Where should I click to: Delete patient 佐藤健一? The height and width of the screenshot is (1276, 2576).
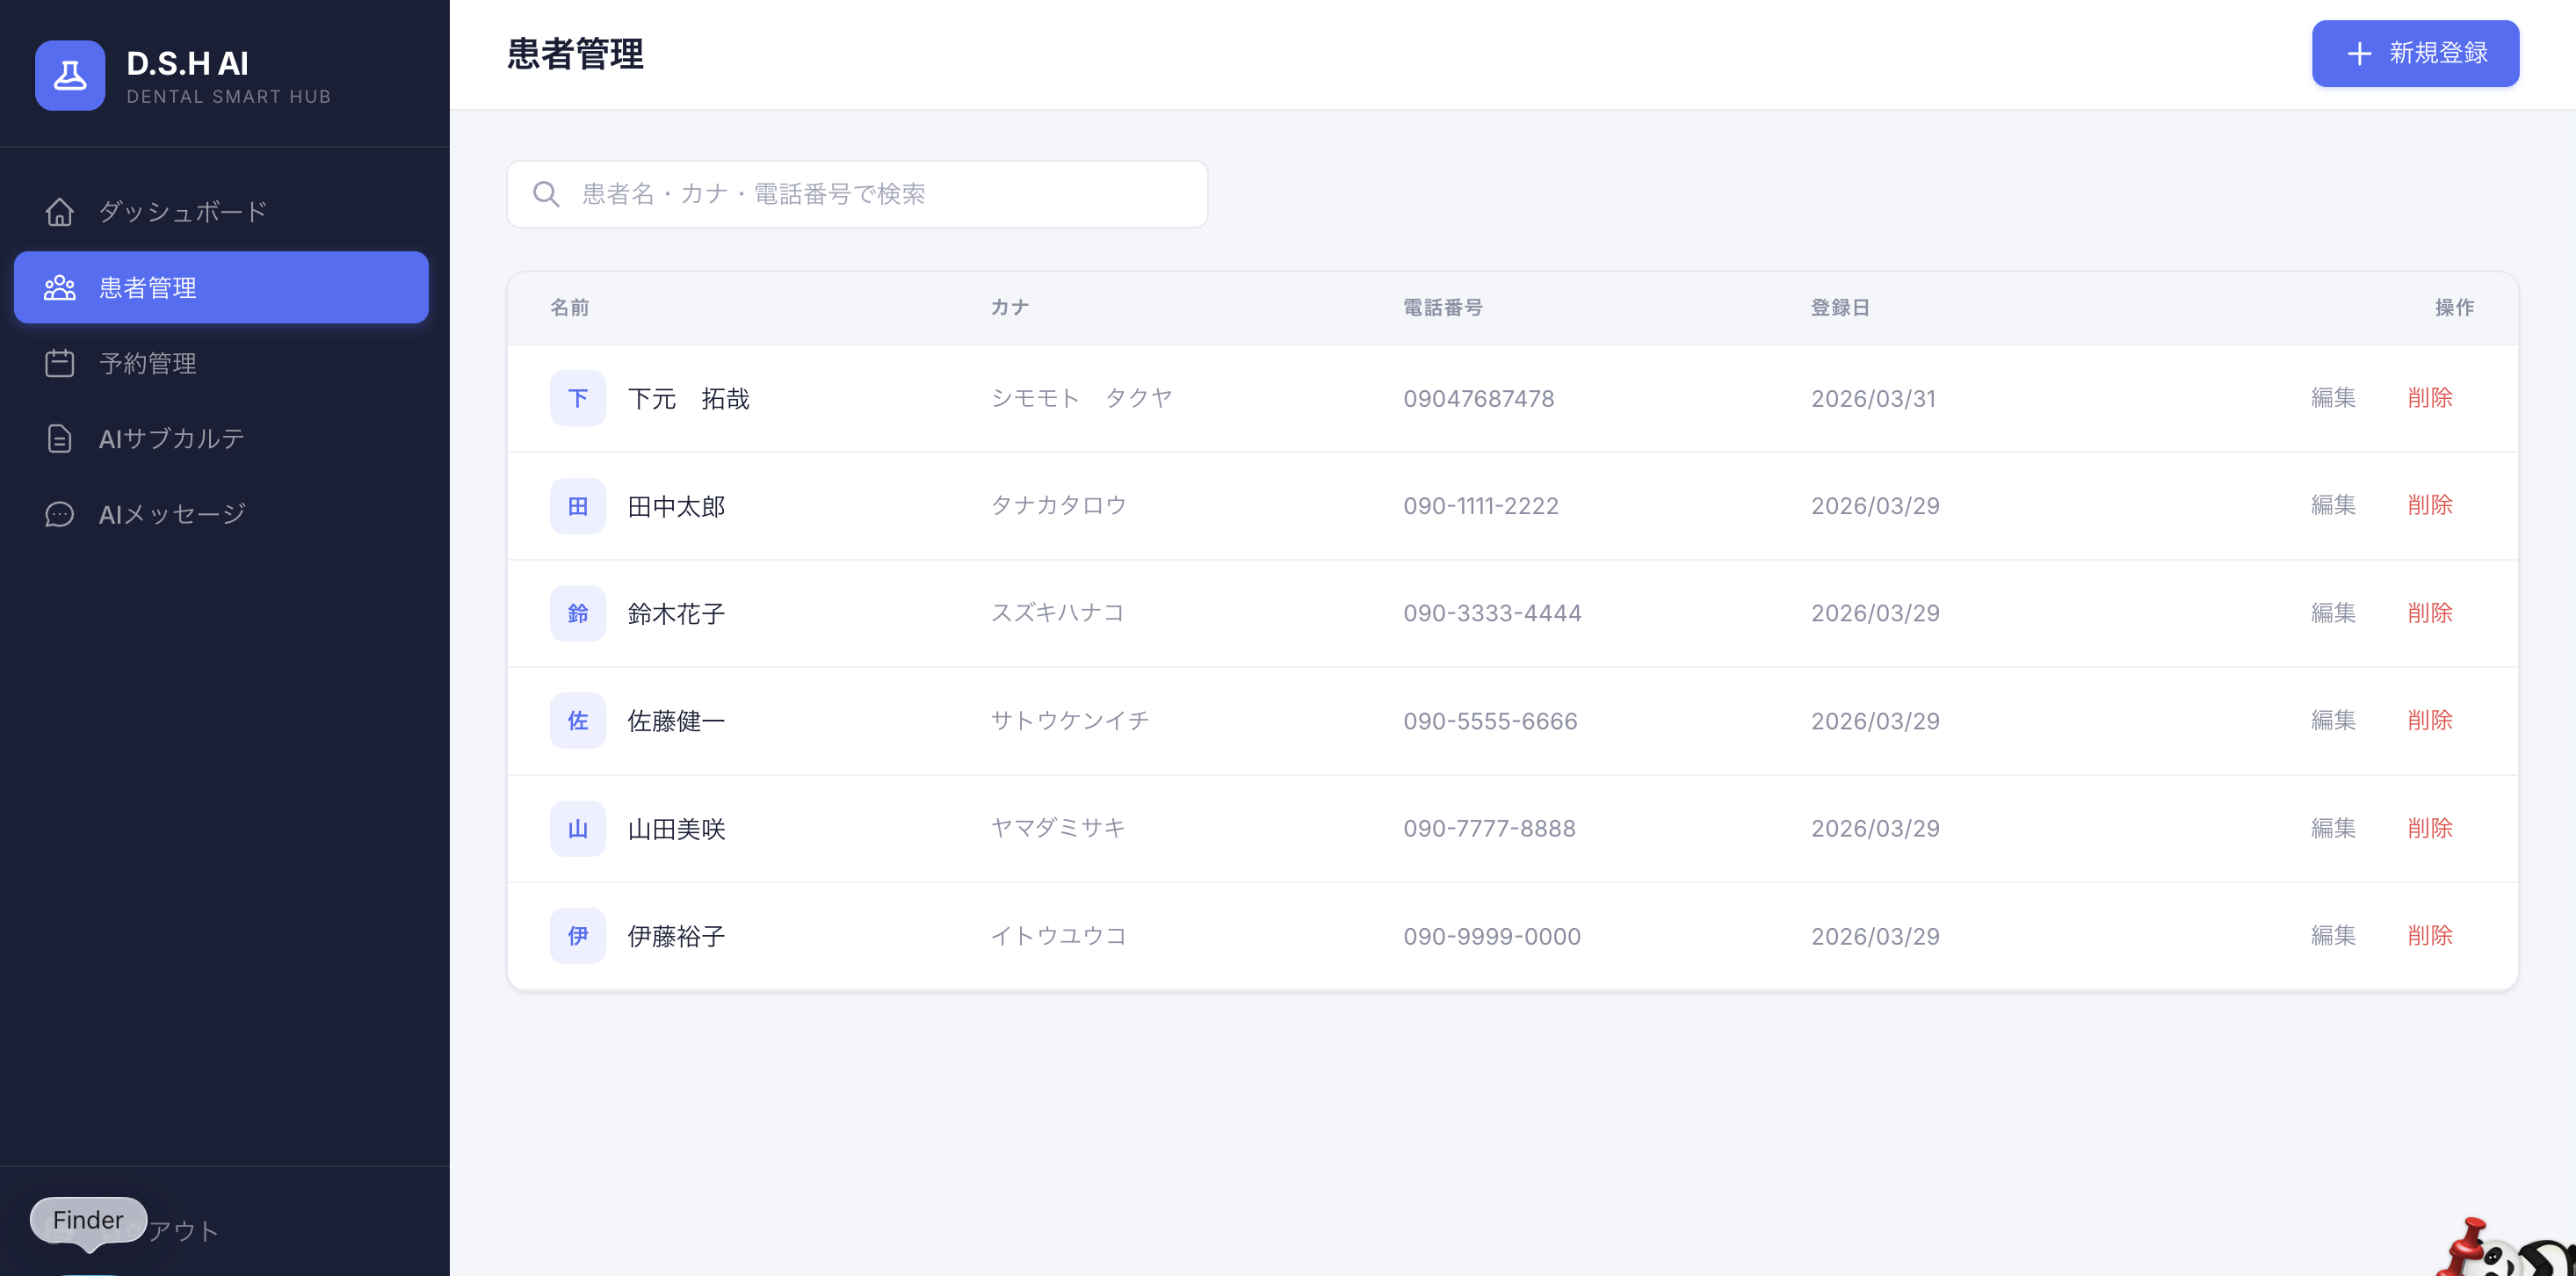coord(2430,720)
